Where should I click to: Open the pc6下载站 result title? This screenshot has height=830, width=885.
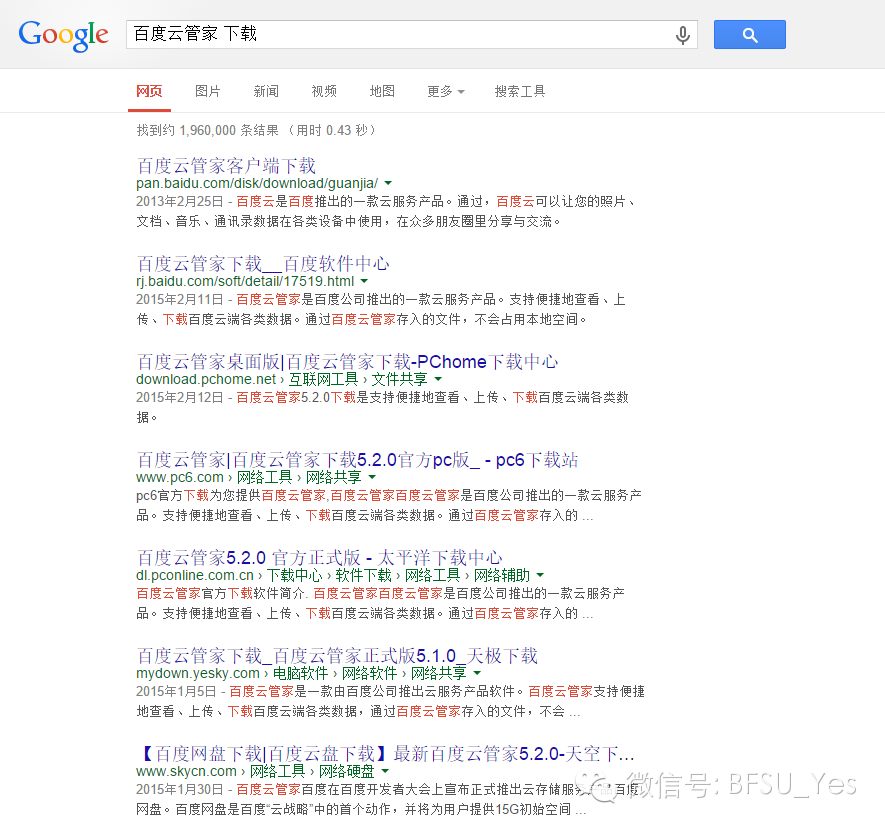(357, 460)
